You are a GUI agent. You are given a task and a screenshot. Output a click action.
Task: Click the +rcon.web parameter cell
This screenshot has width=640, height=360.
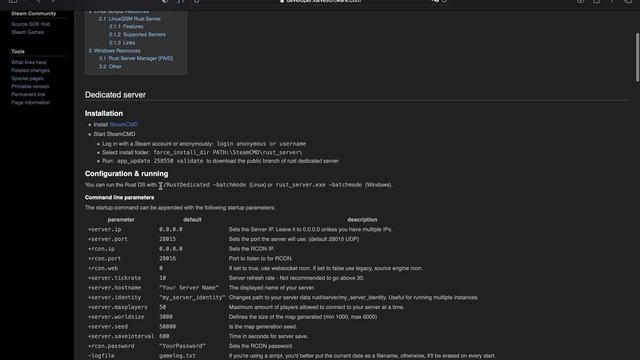pyautogui.click(x=103, y=269)
